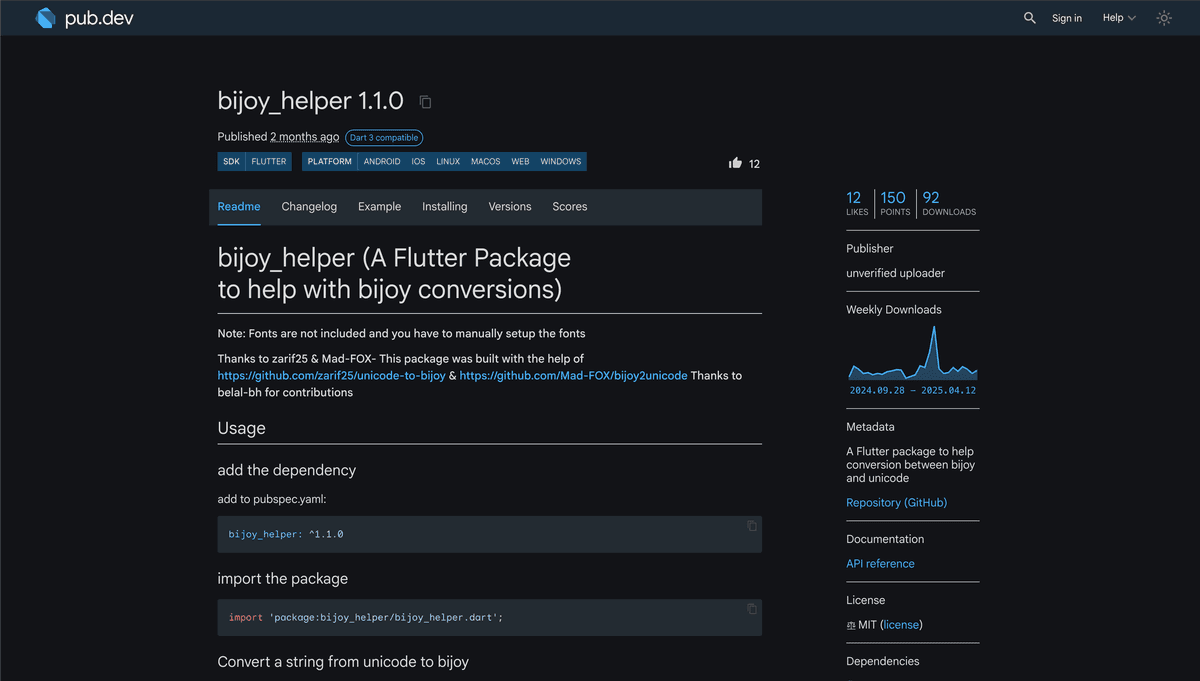Click the OSI icon beside the MIT license
Image resolution: width=1200 pixels, height=681 pixels.
click(852, 624)
